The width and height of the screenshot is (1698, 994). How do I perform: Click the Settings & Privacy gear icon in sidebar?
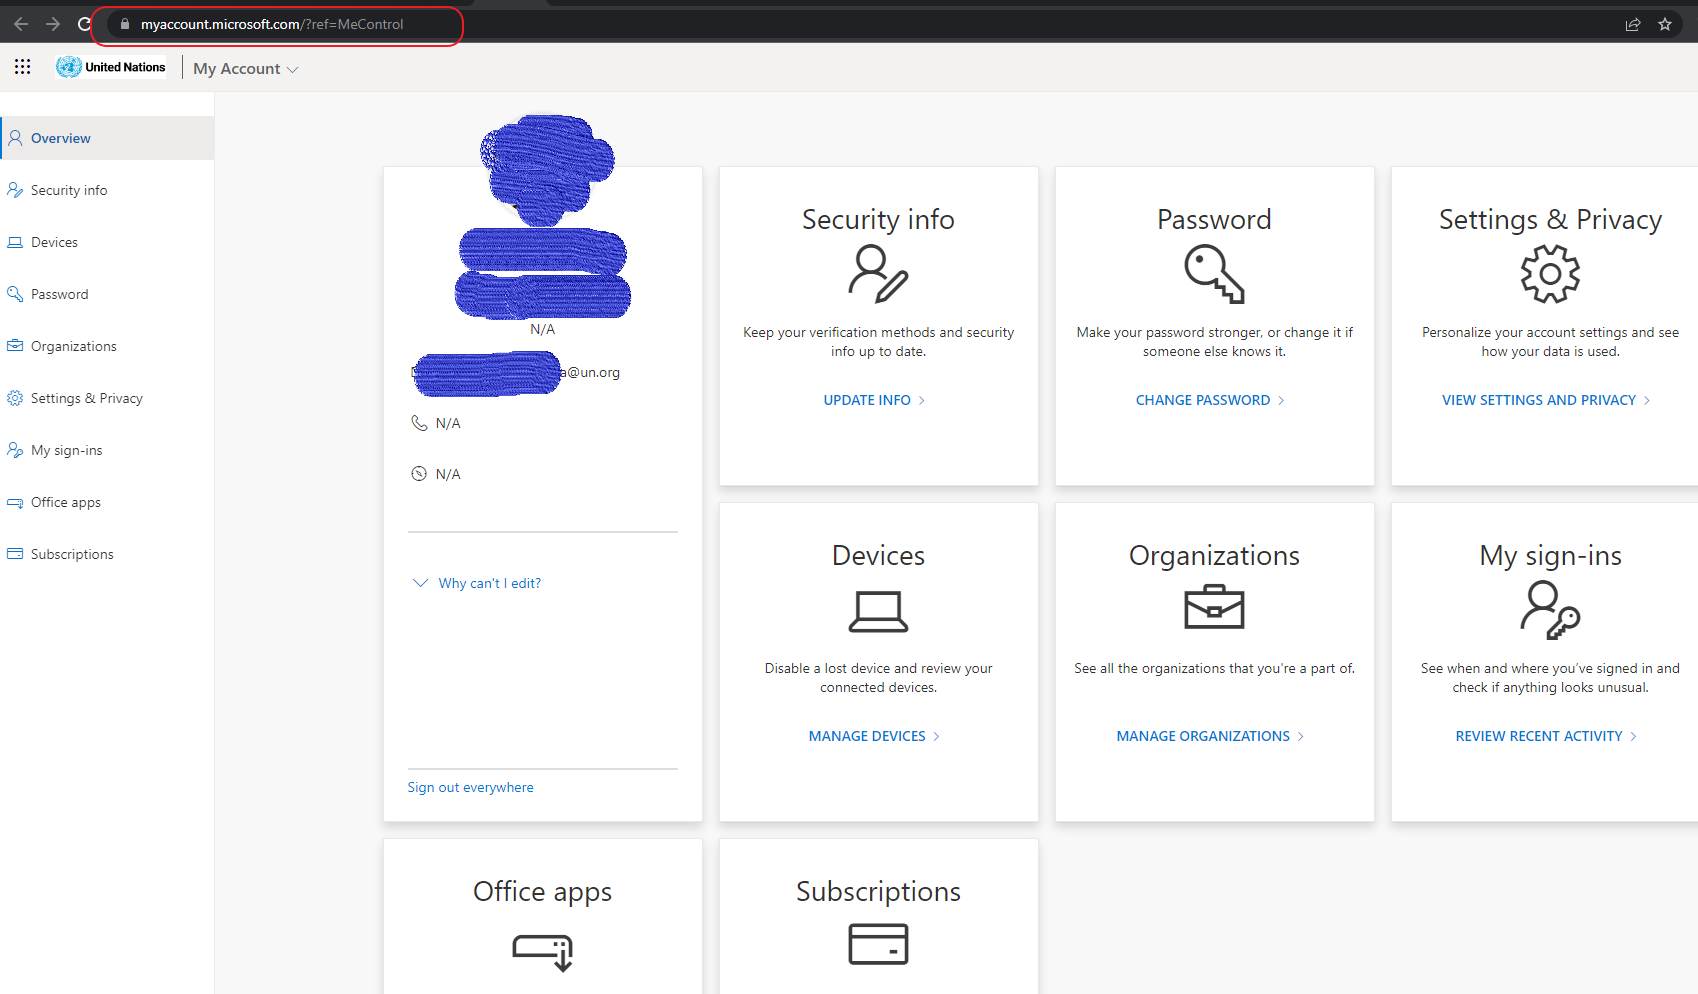[15, 398]
